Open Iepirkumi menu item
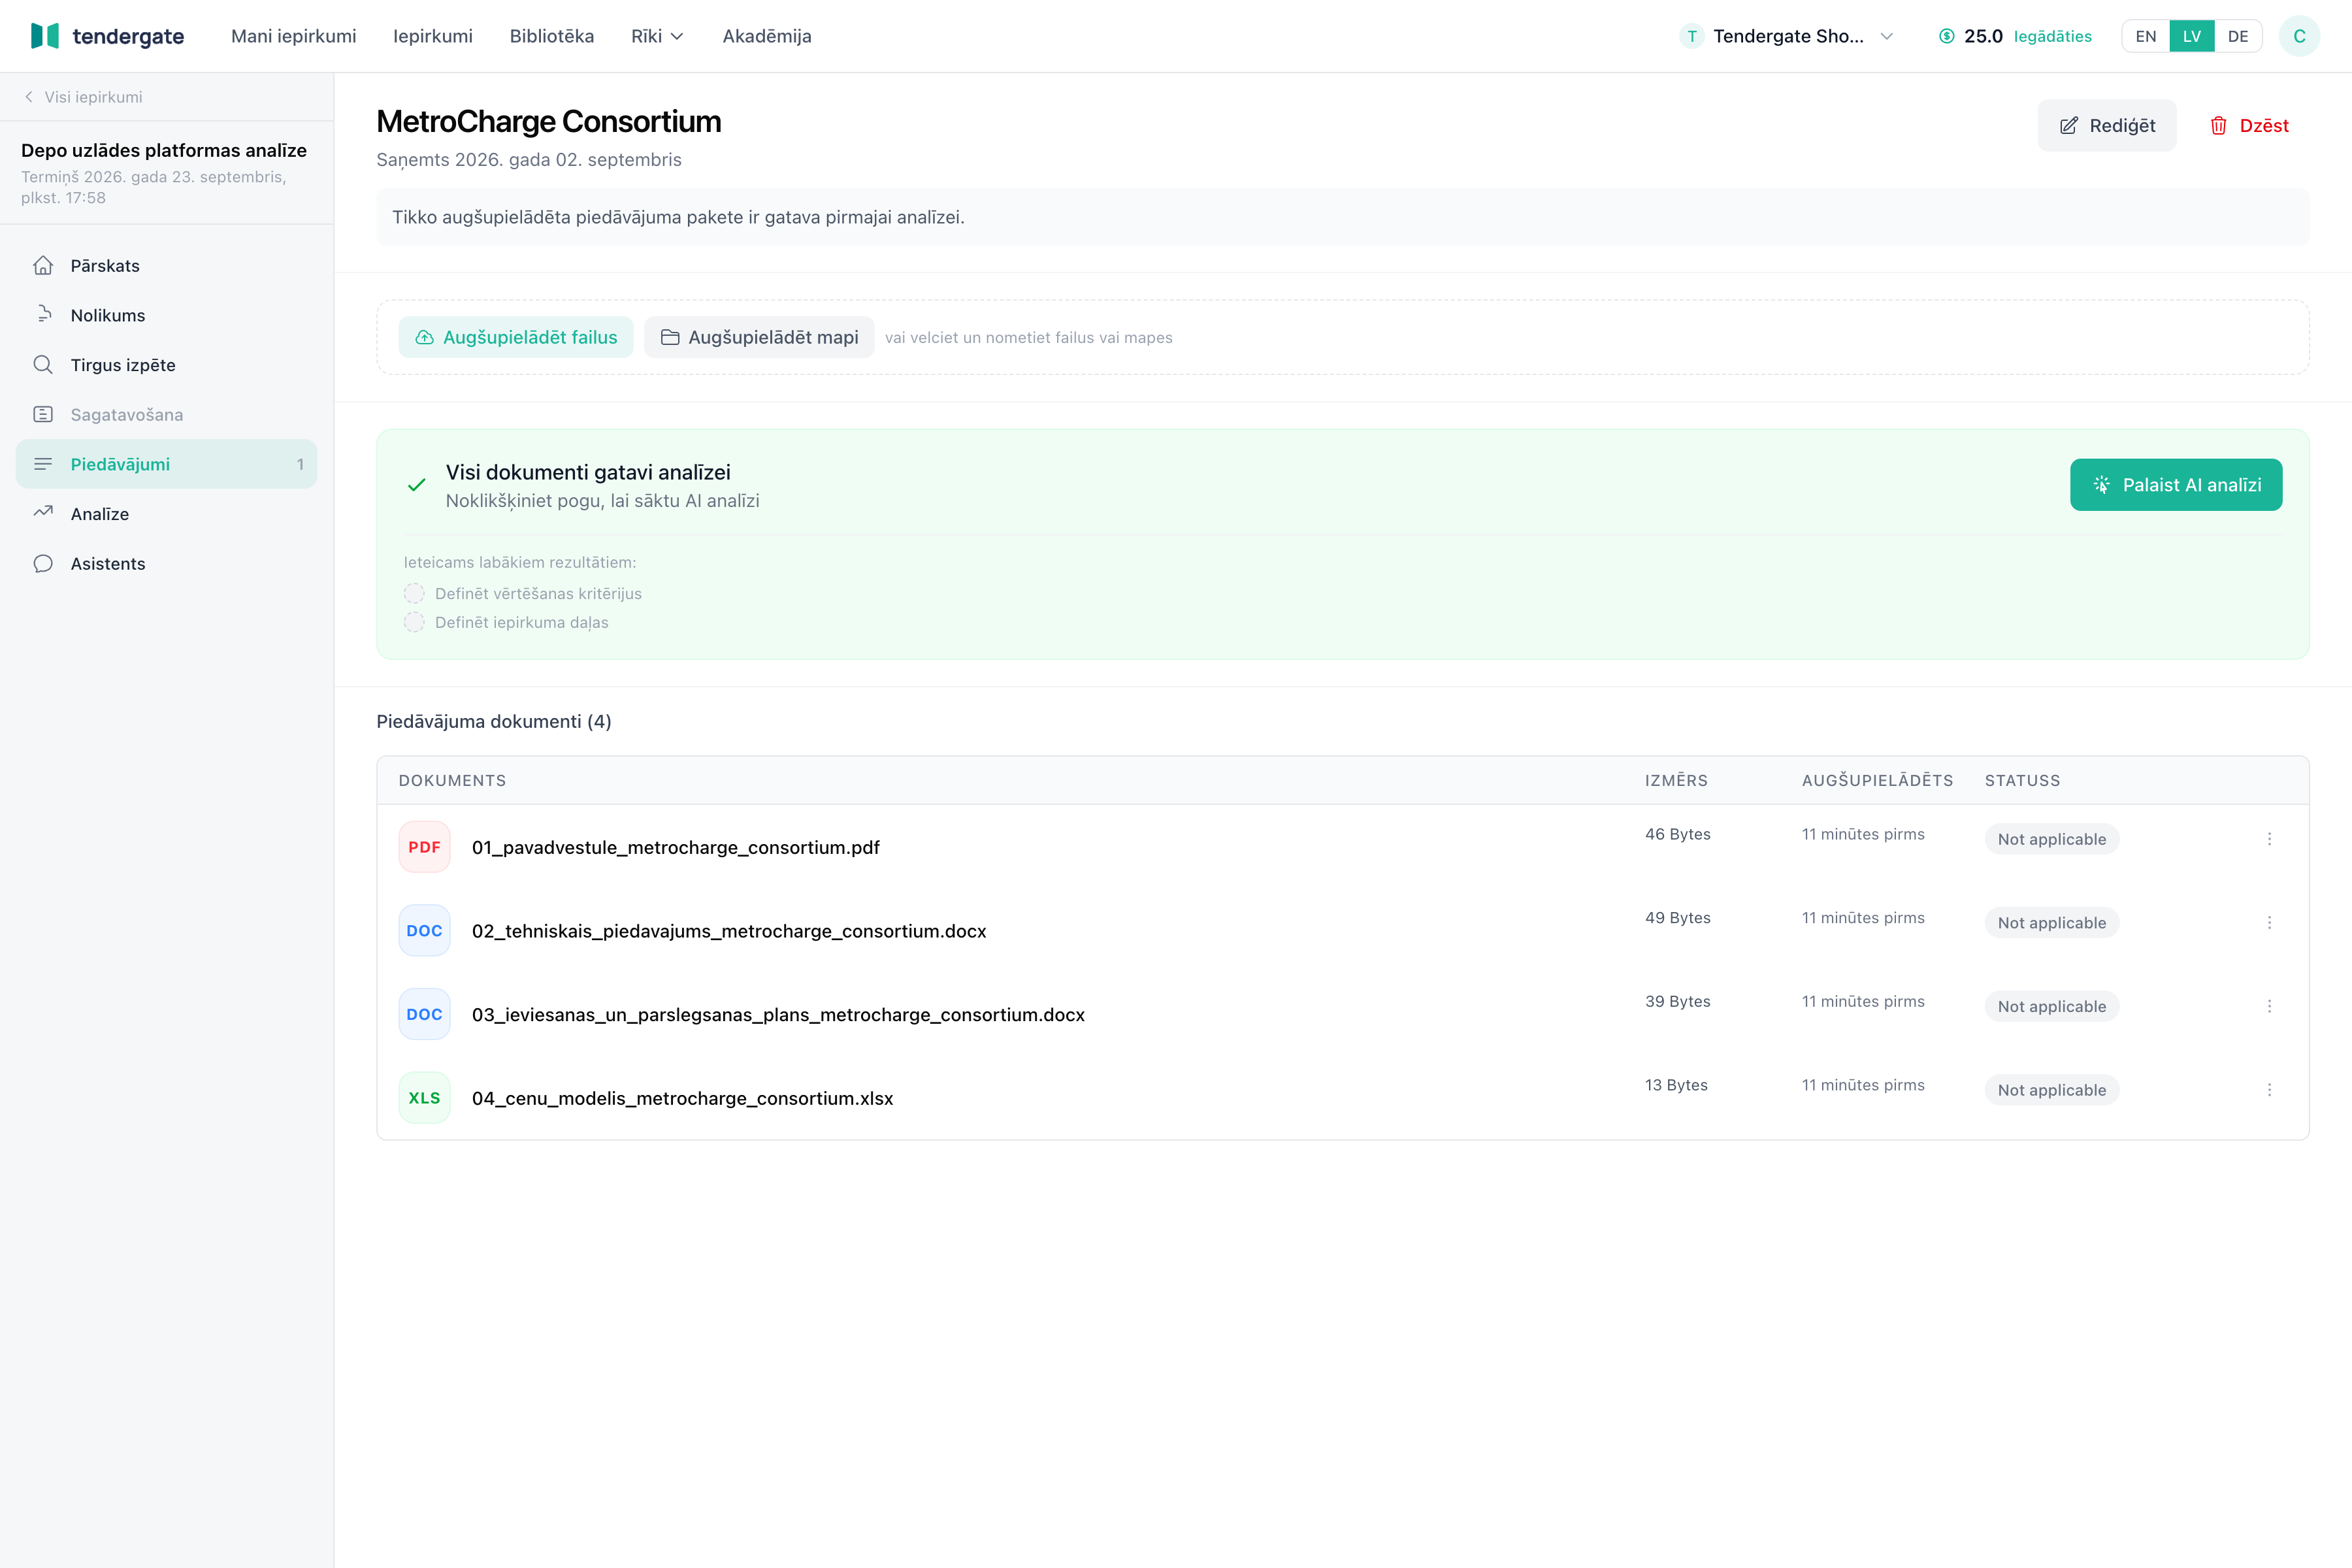The height and width of the screenshot is (1568, 2352). pos(433,36)
